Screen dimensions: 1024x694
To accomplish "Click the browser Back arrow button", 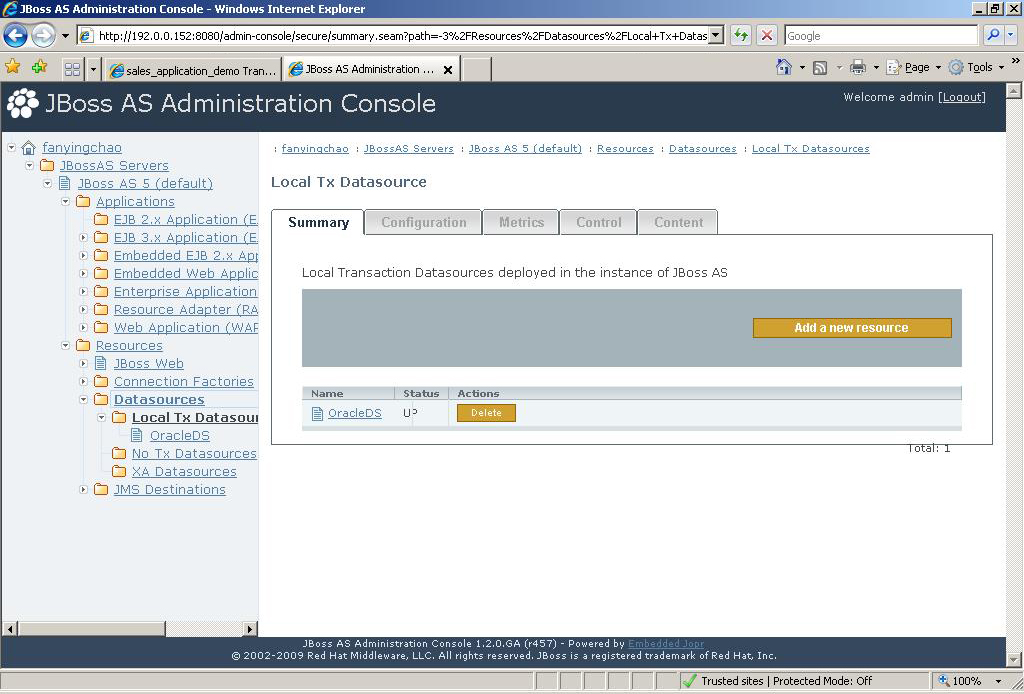I will (x=16, y=35).
